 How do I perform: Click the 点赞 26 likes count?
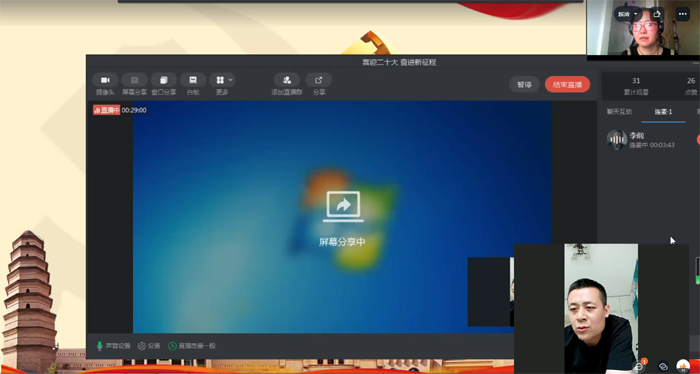coord(691,86)
